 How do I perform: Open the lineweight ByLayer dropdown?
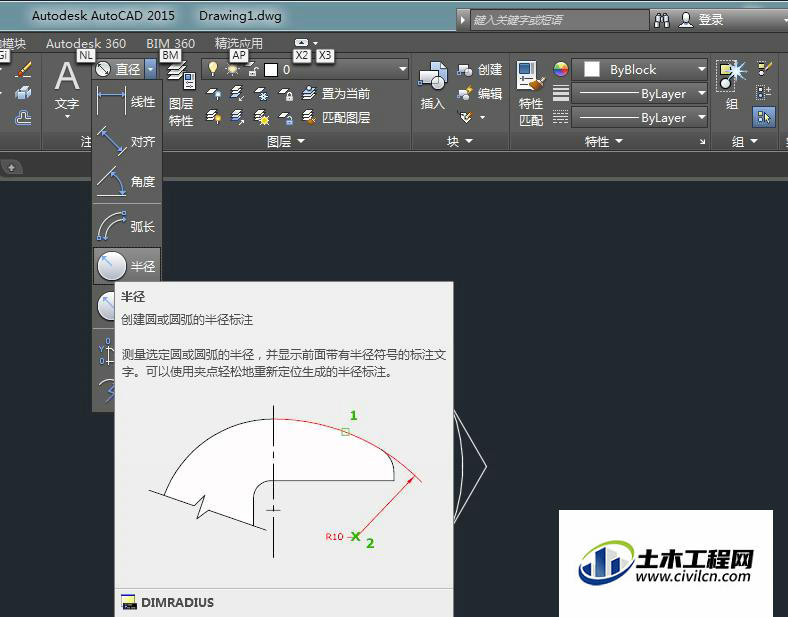(702, 93)
